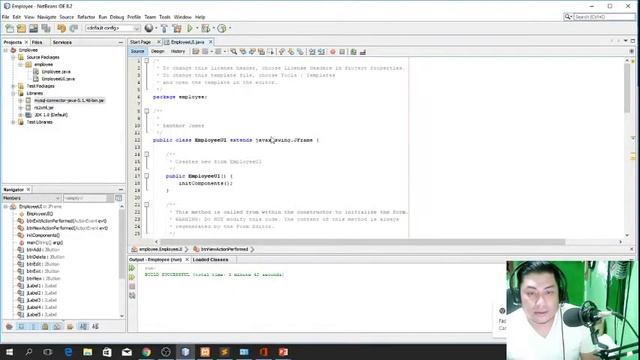
Task: Switch to the Start Page tab
Action: 140,42
